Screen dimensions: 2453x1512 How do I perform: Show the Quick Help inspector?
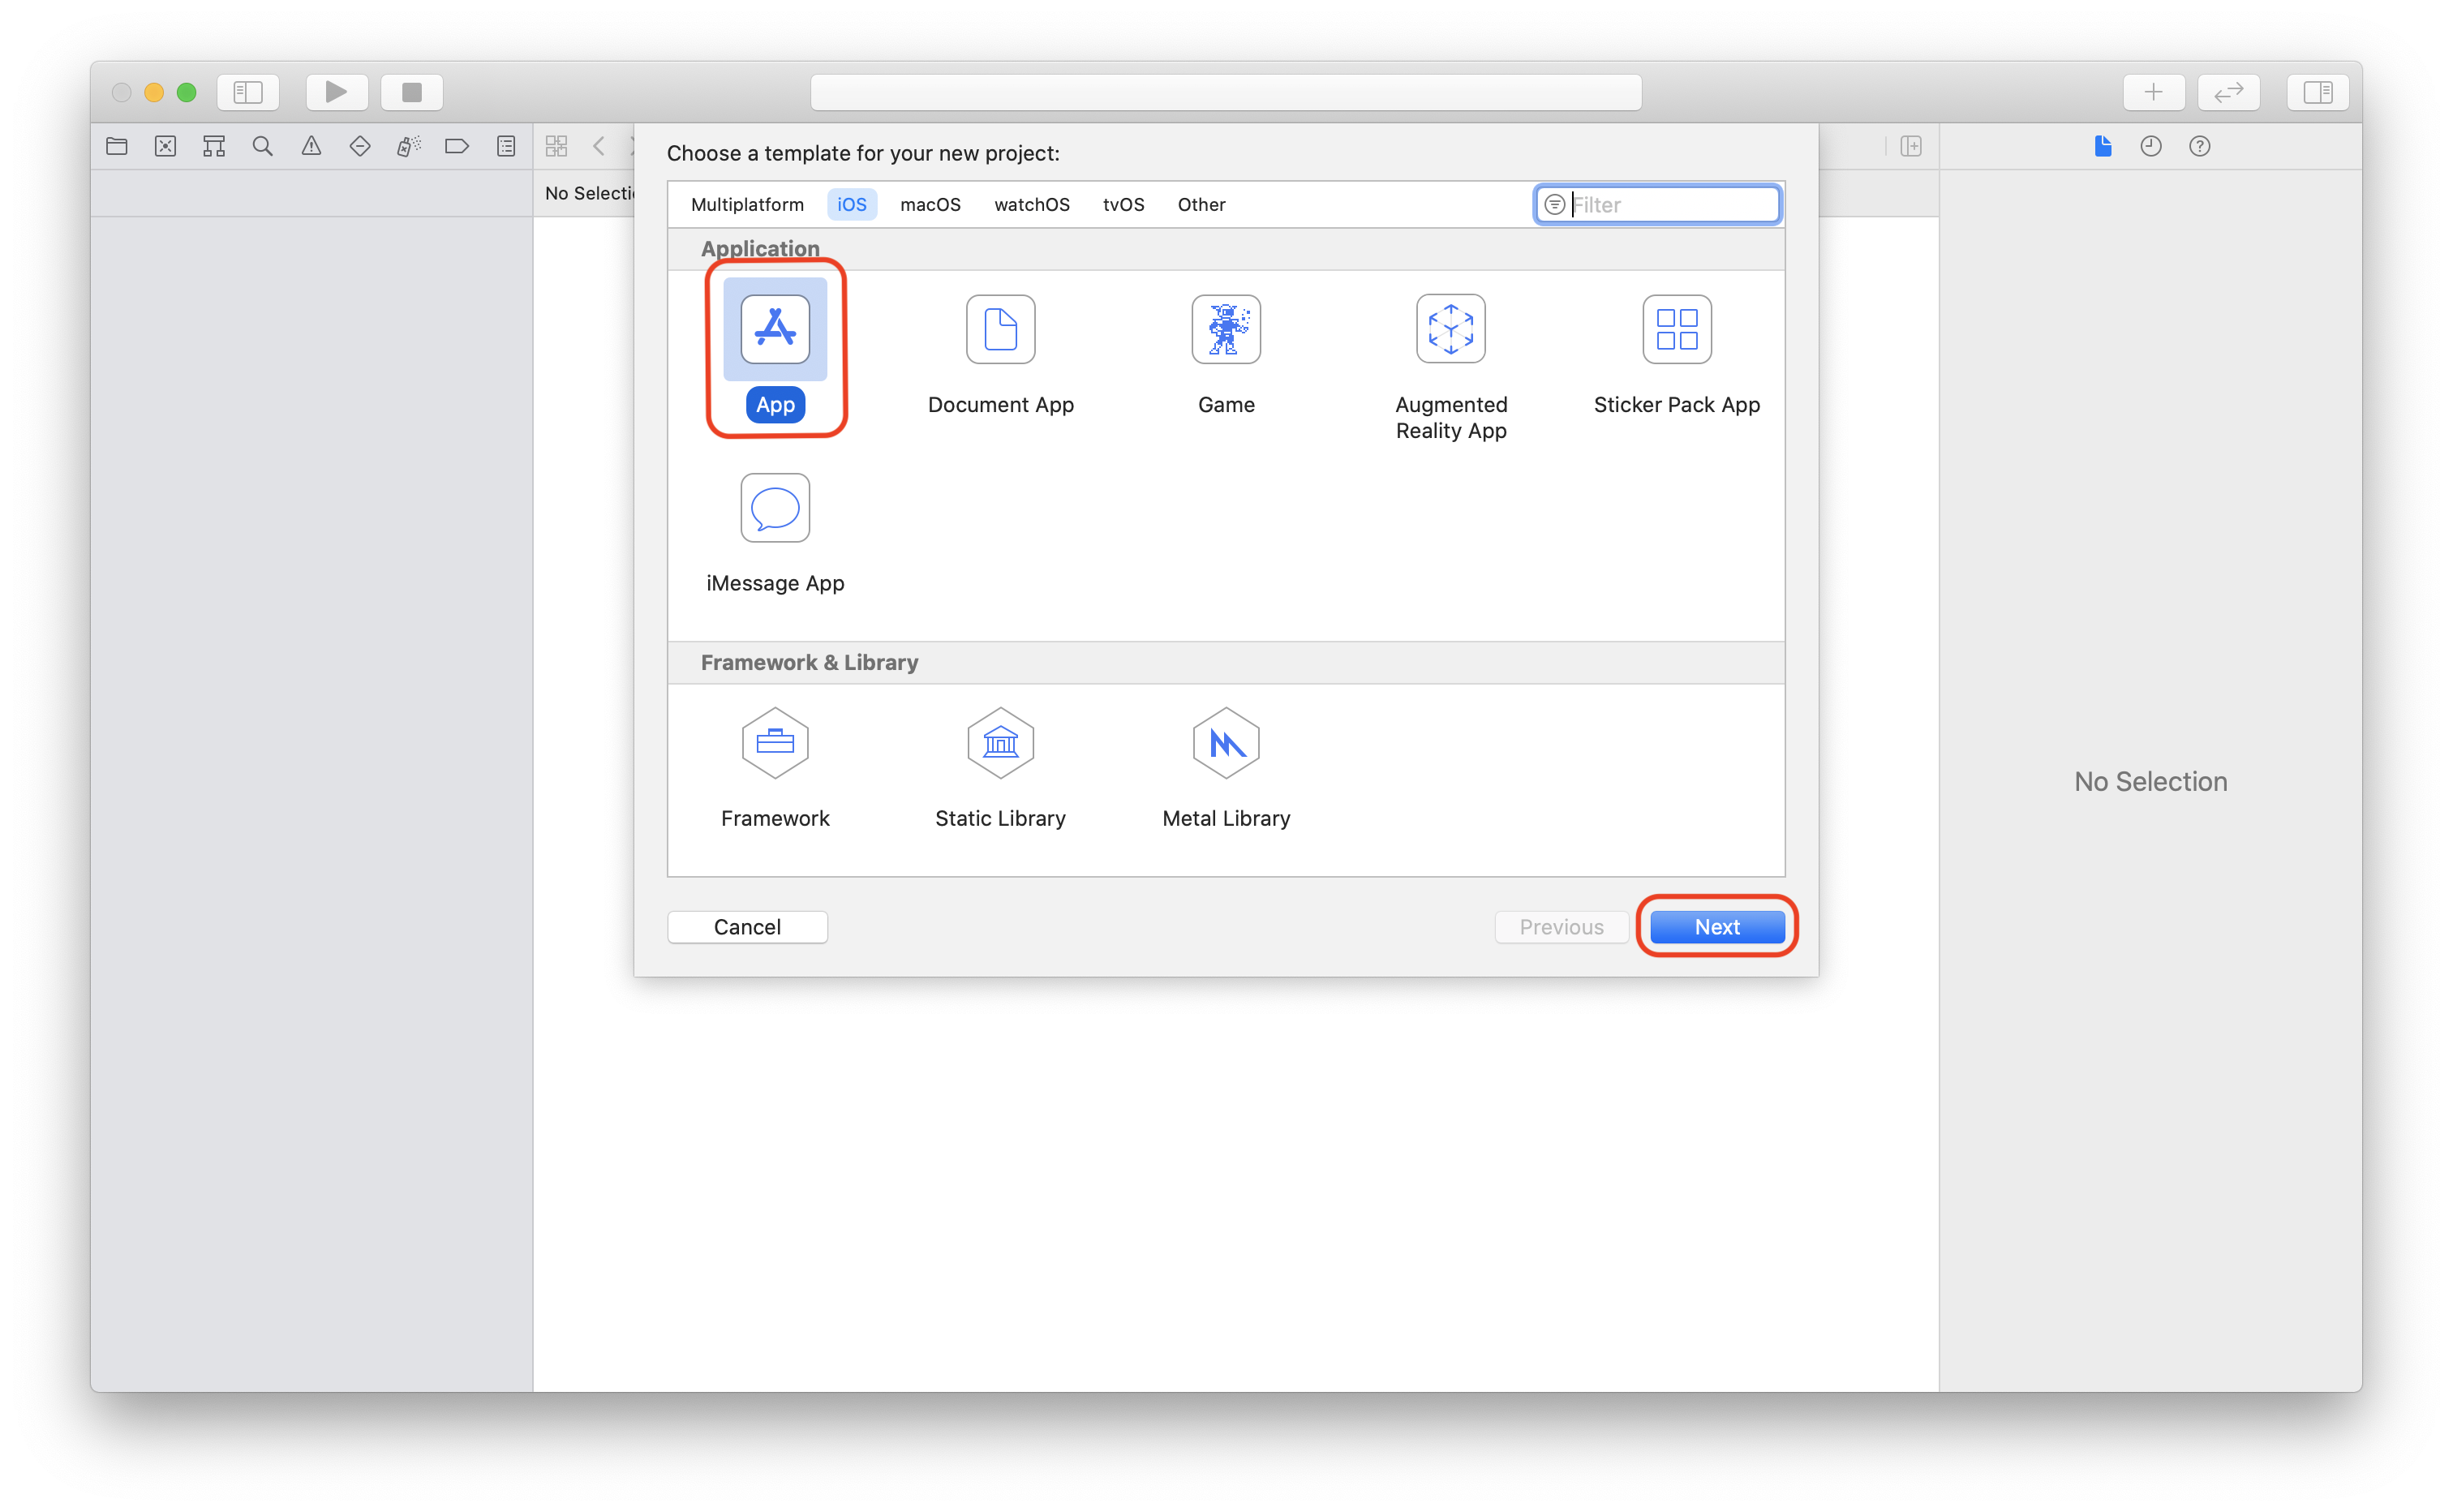pyautogui.click(x=2199, y=146)
